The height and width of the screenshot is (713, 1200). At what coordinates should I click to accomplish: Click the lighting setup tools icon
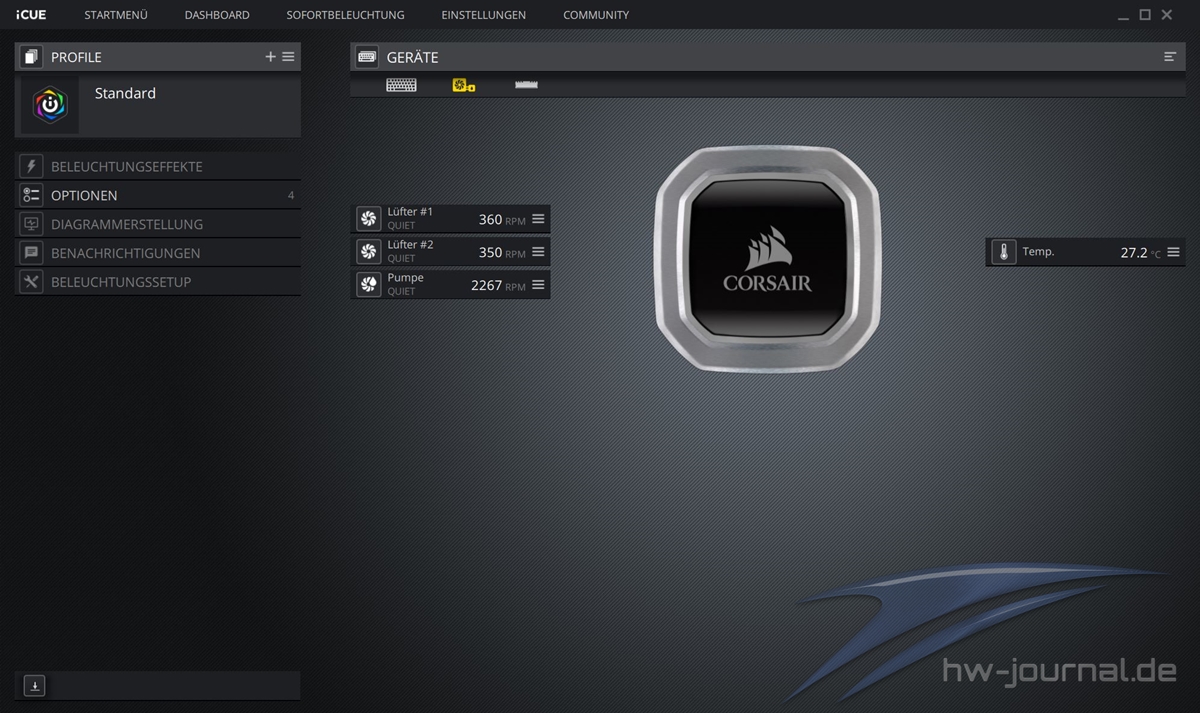tap(31, 282)
